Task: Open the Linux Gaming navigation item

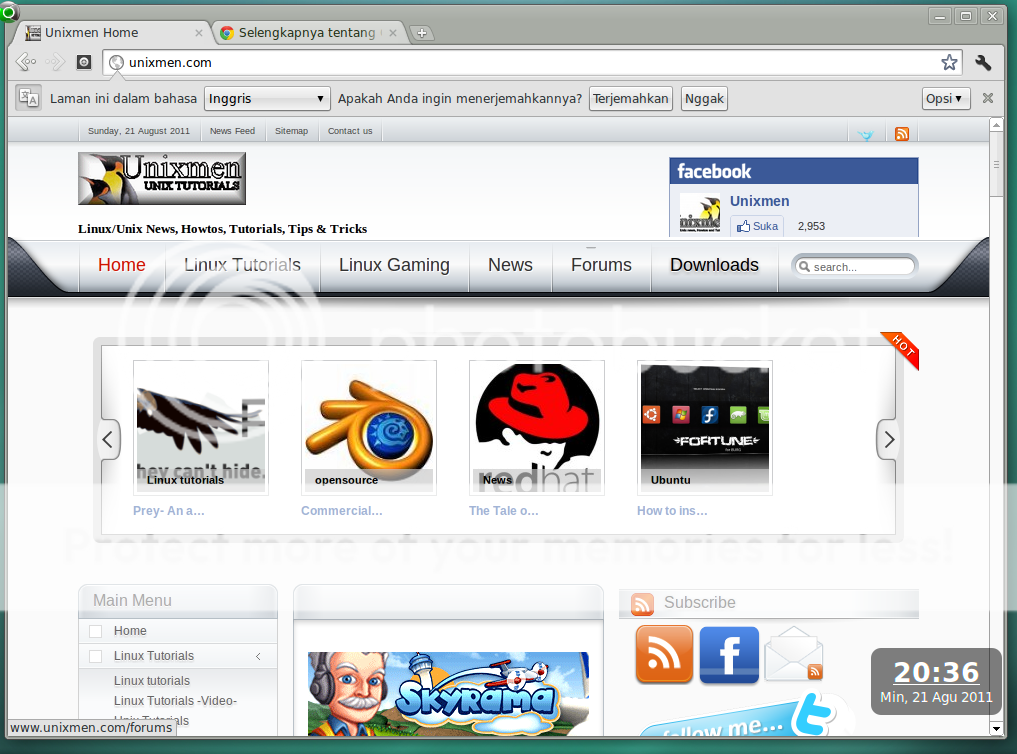Action: click(394, 265)
